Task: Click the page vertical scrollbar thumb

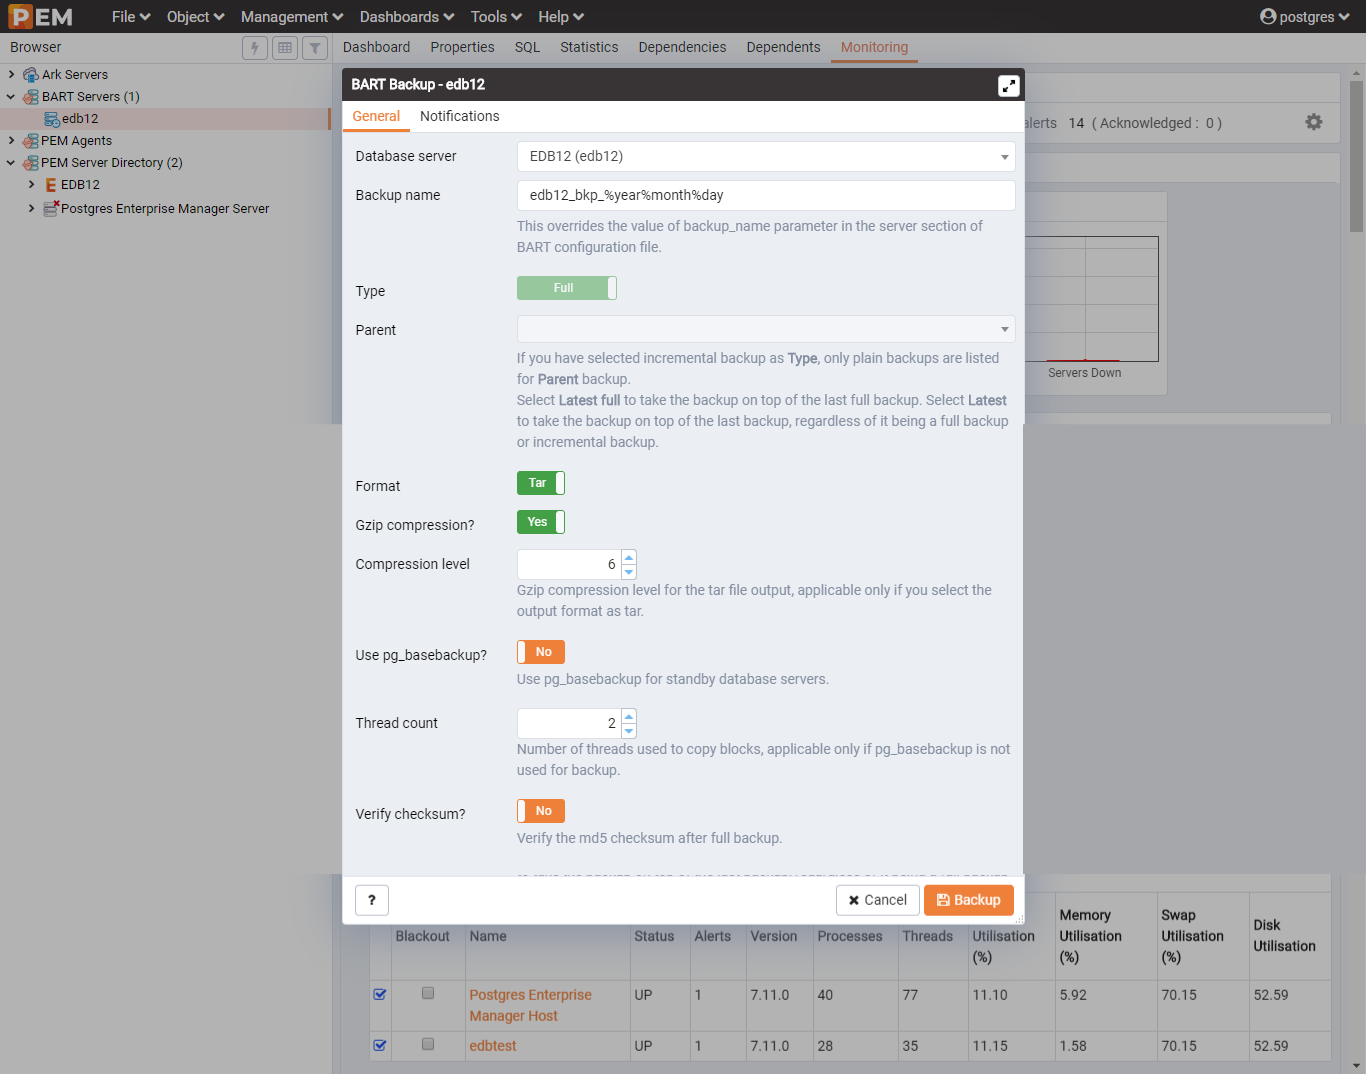Action: click(1357, 156)
